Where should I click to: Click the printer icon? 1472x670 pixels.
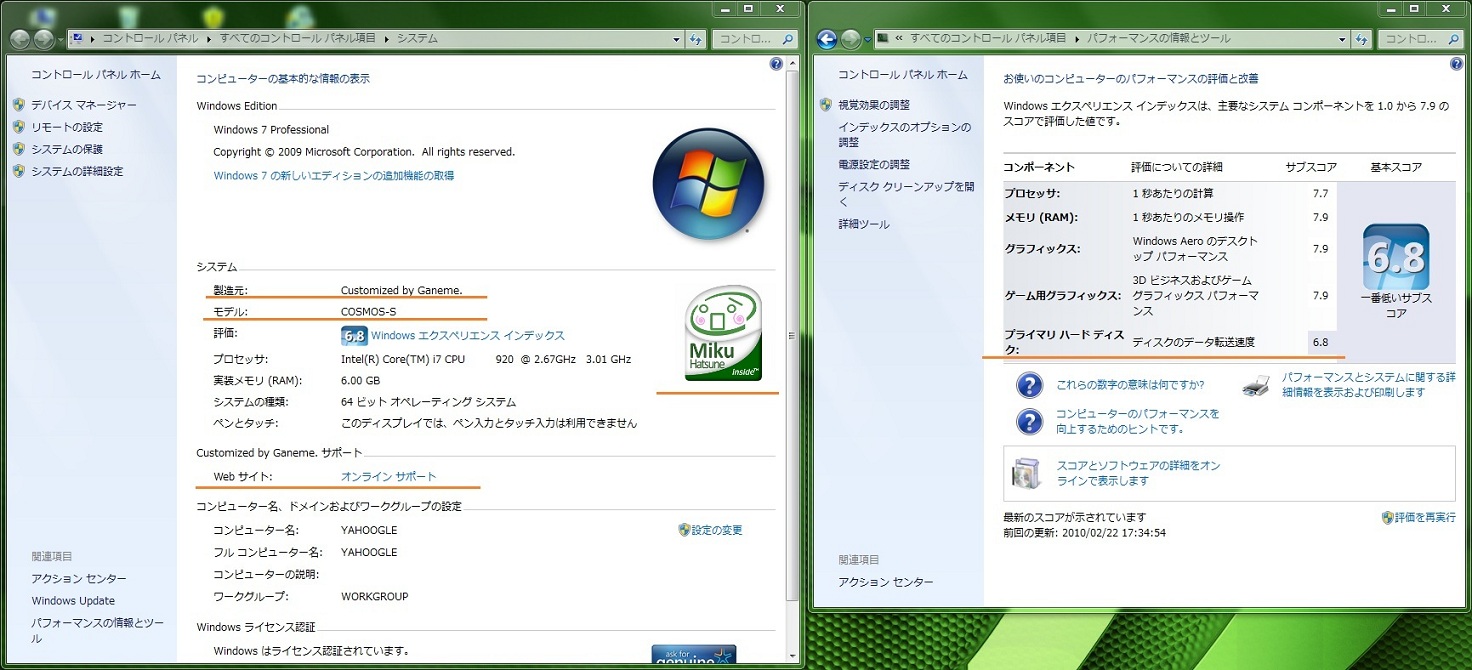[x=1256, y=385]
